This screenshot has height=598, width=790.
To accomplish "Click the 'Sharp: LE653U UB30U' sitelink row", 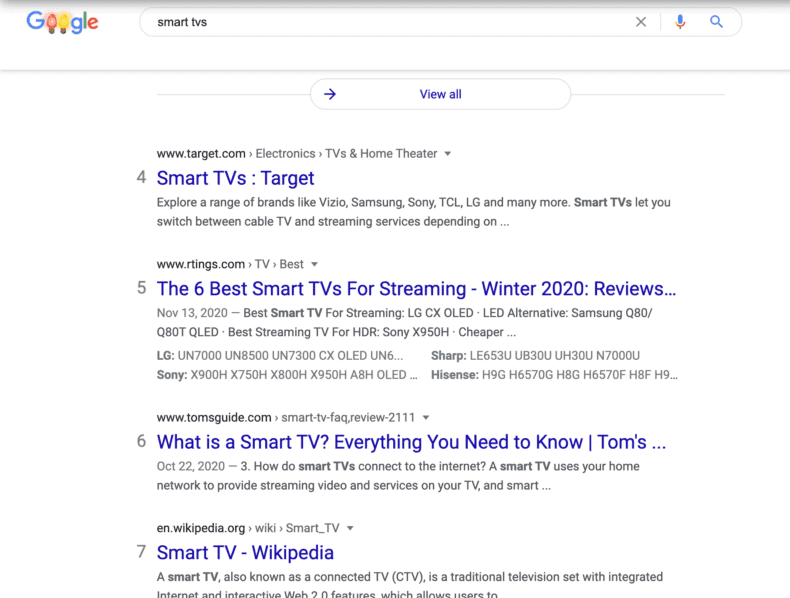I will pos(535,356).
